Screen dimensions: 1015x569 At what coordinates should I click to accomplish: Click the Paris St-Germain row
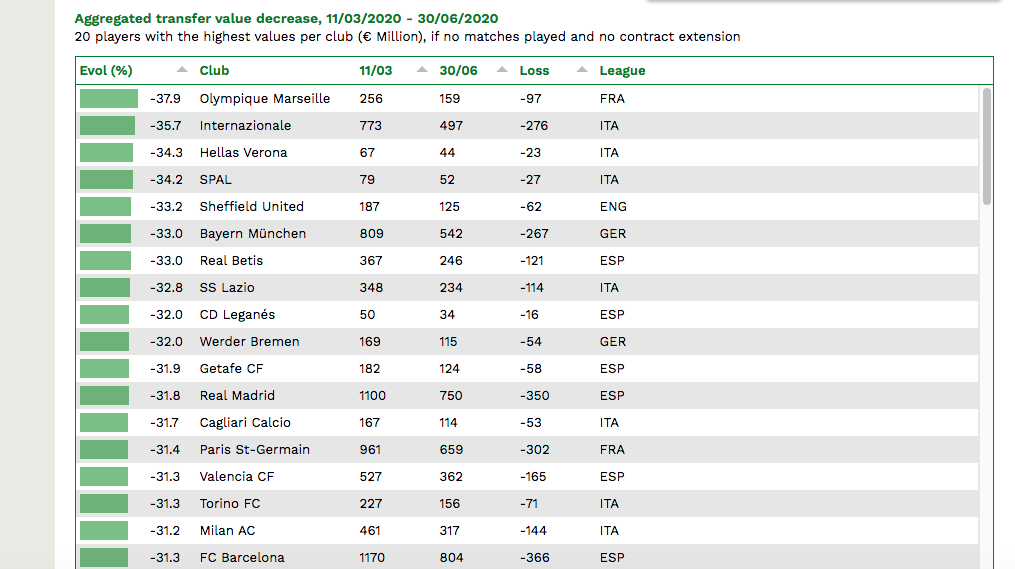tap(528, 449)
